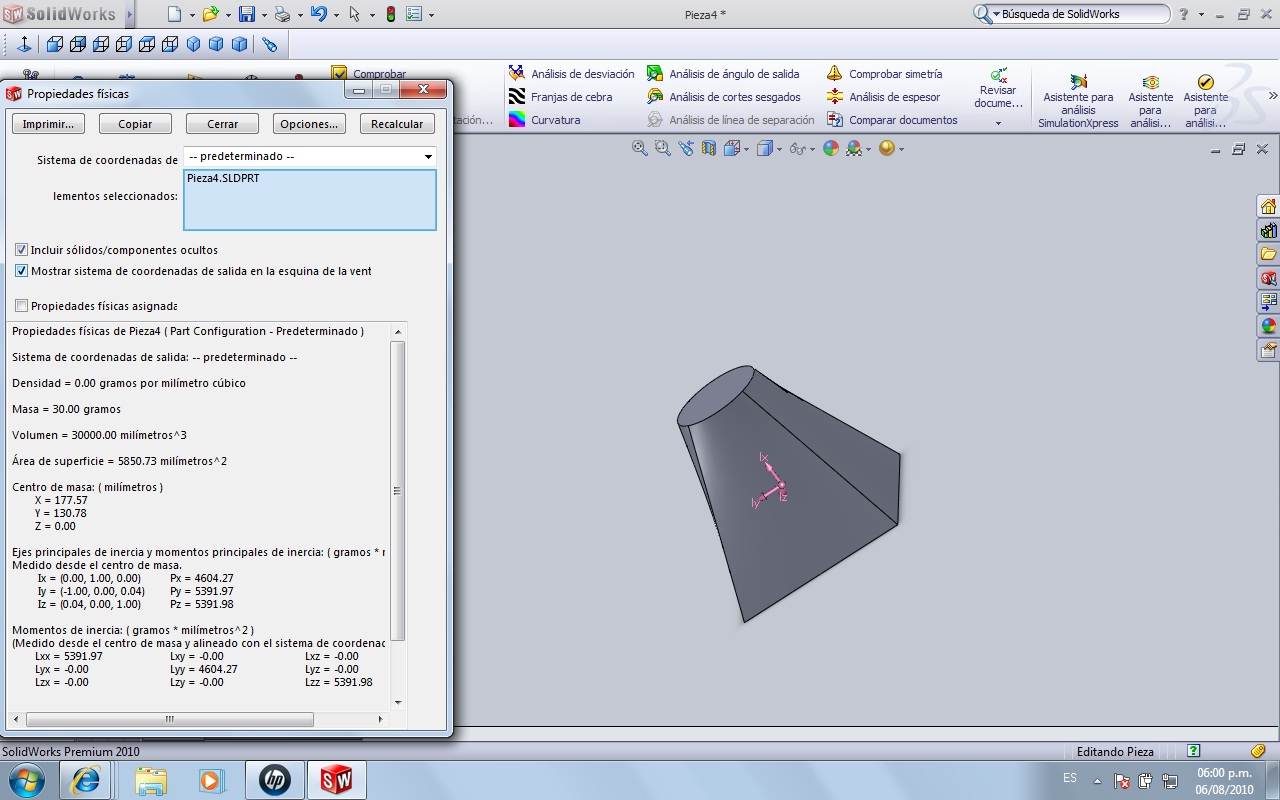Launch Análisis de ángulo de salida
This screenshot has width=1280, height=800.
pos(723,74)
